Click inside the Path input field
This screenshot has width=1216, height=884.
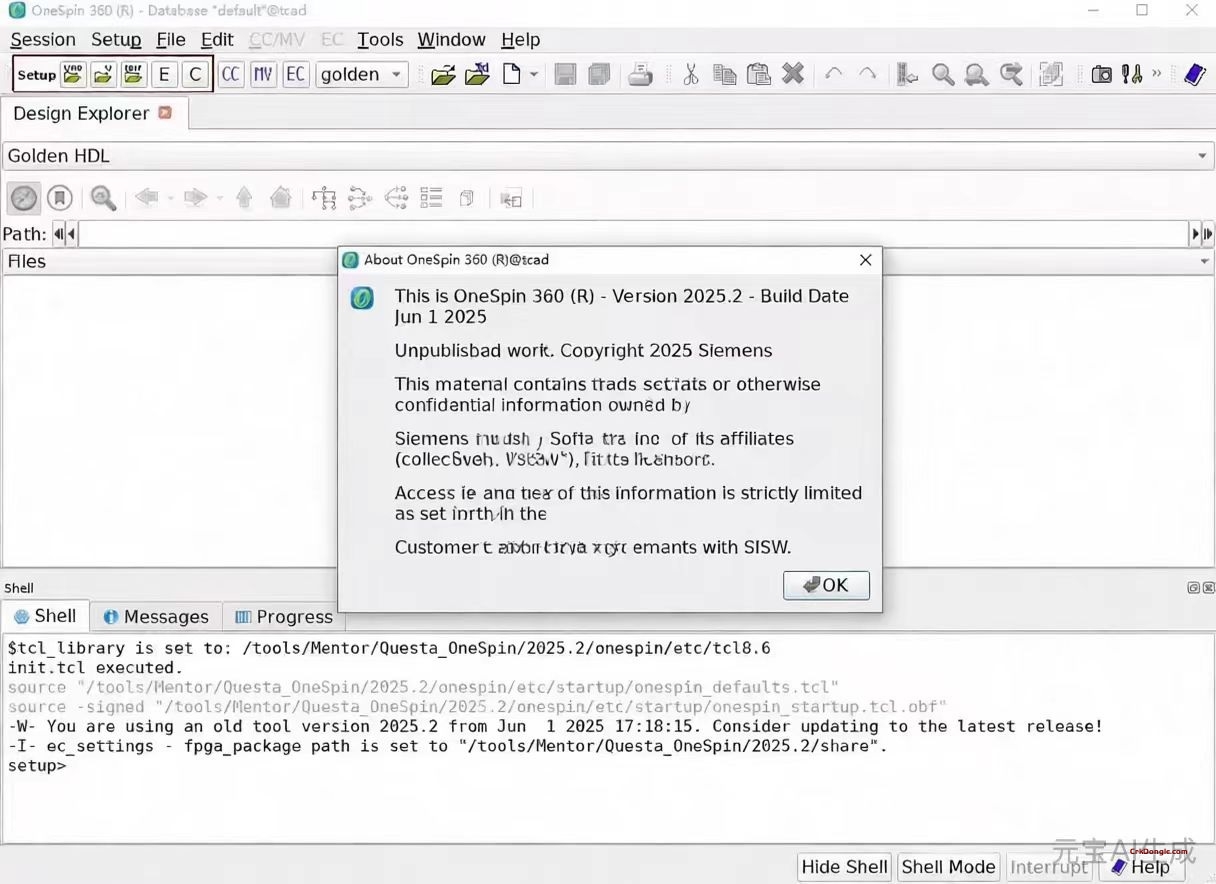634,234
